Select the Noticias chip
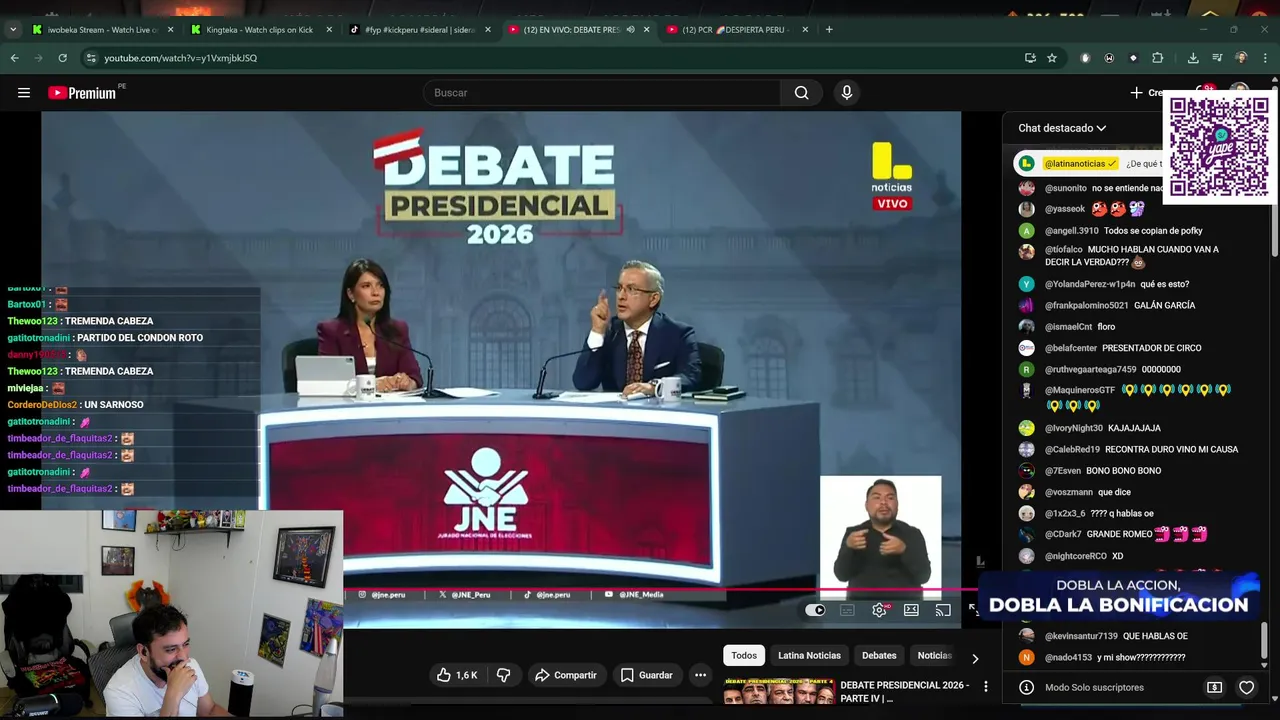1280x720 pixels. pos(935,655)
